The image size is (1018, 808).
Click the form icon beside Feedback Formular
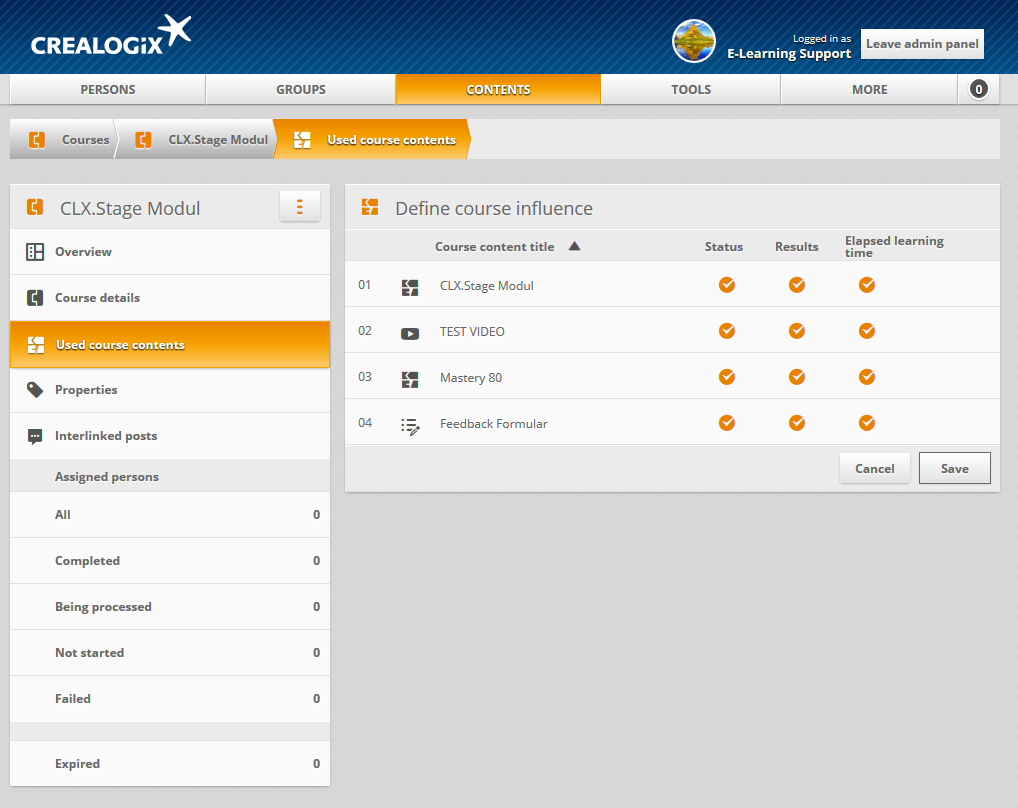point(410,425)
